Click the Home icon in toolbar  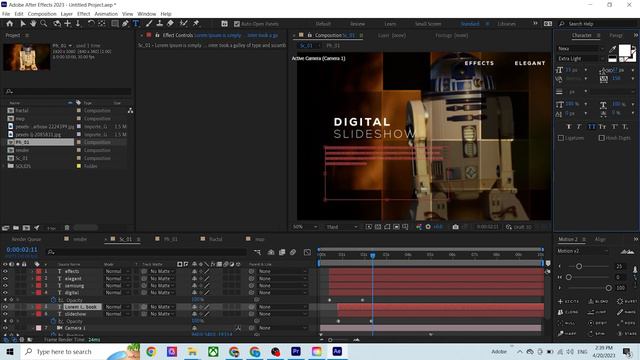coord(9,24)
